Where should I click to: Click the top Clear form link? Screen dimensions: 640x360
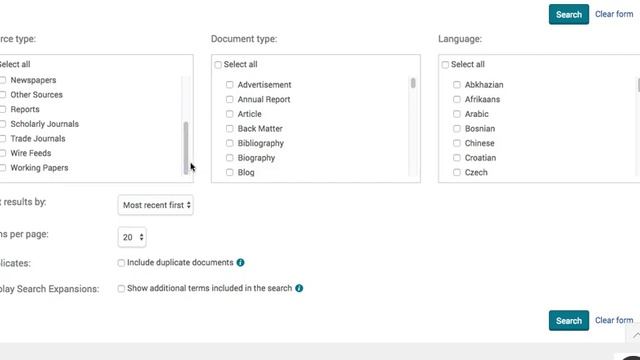coord(614,14)
